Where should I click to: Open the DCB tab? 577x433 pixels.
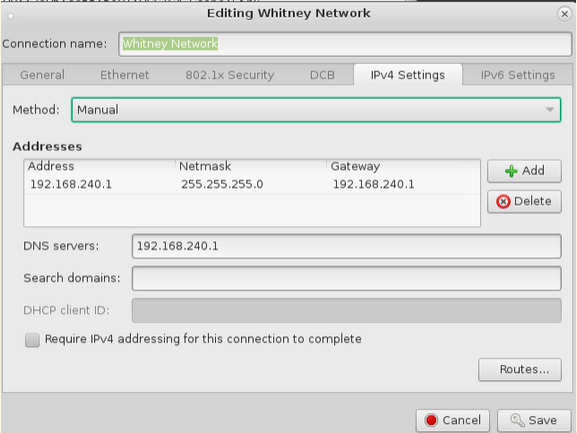tap(322, 75)
